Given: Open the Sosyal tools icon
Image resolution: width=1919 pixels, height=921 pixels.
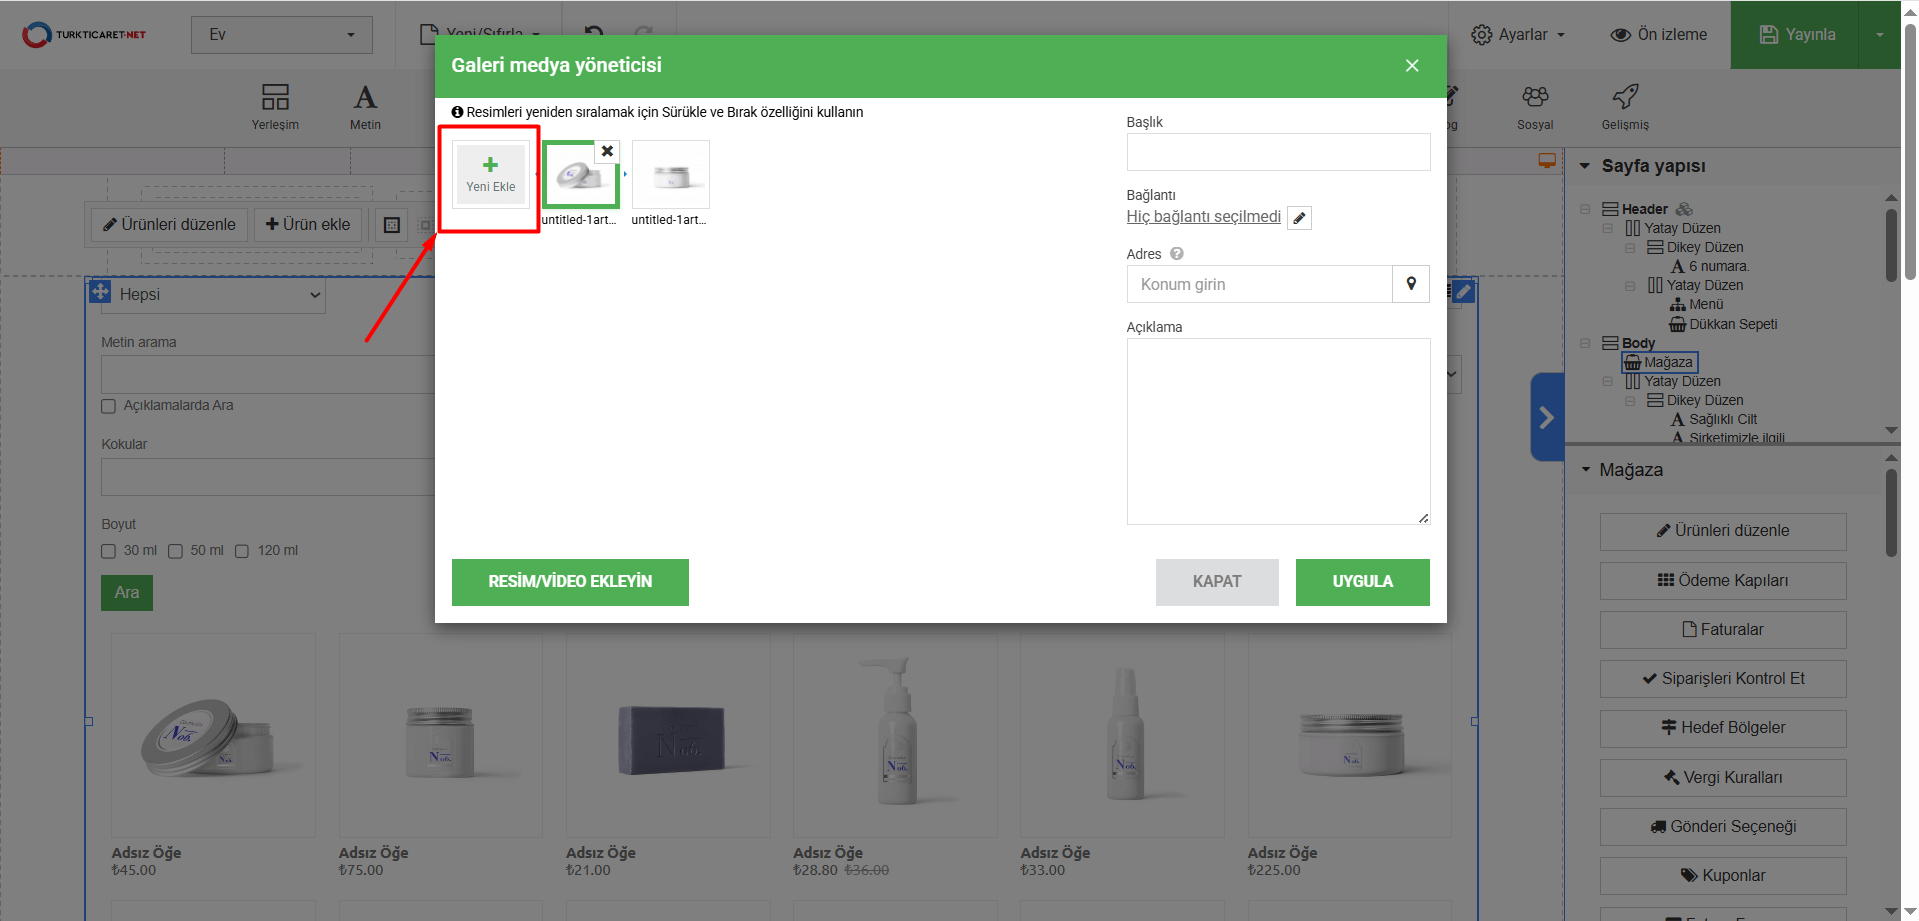Looking at the screenshot, I should [1535, 106].
